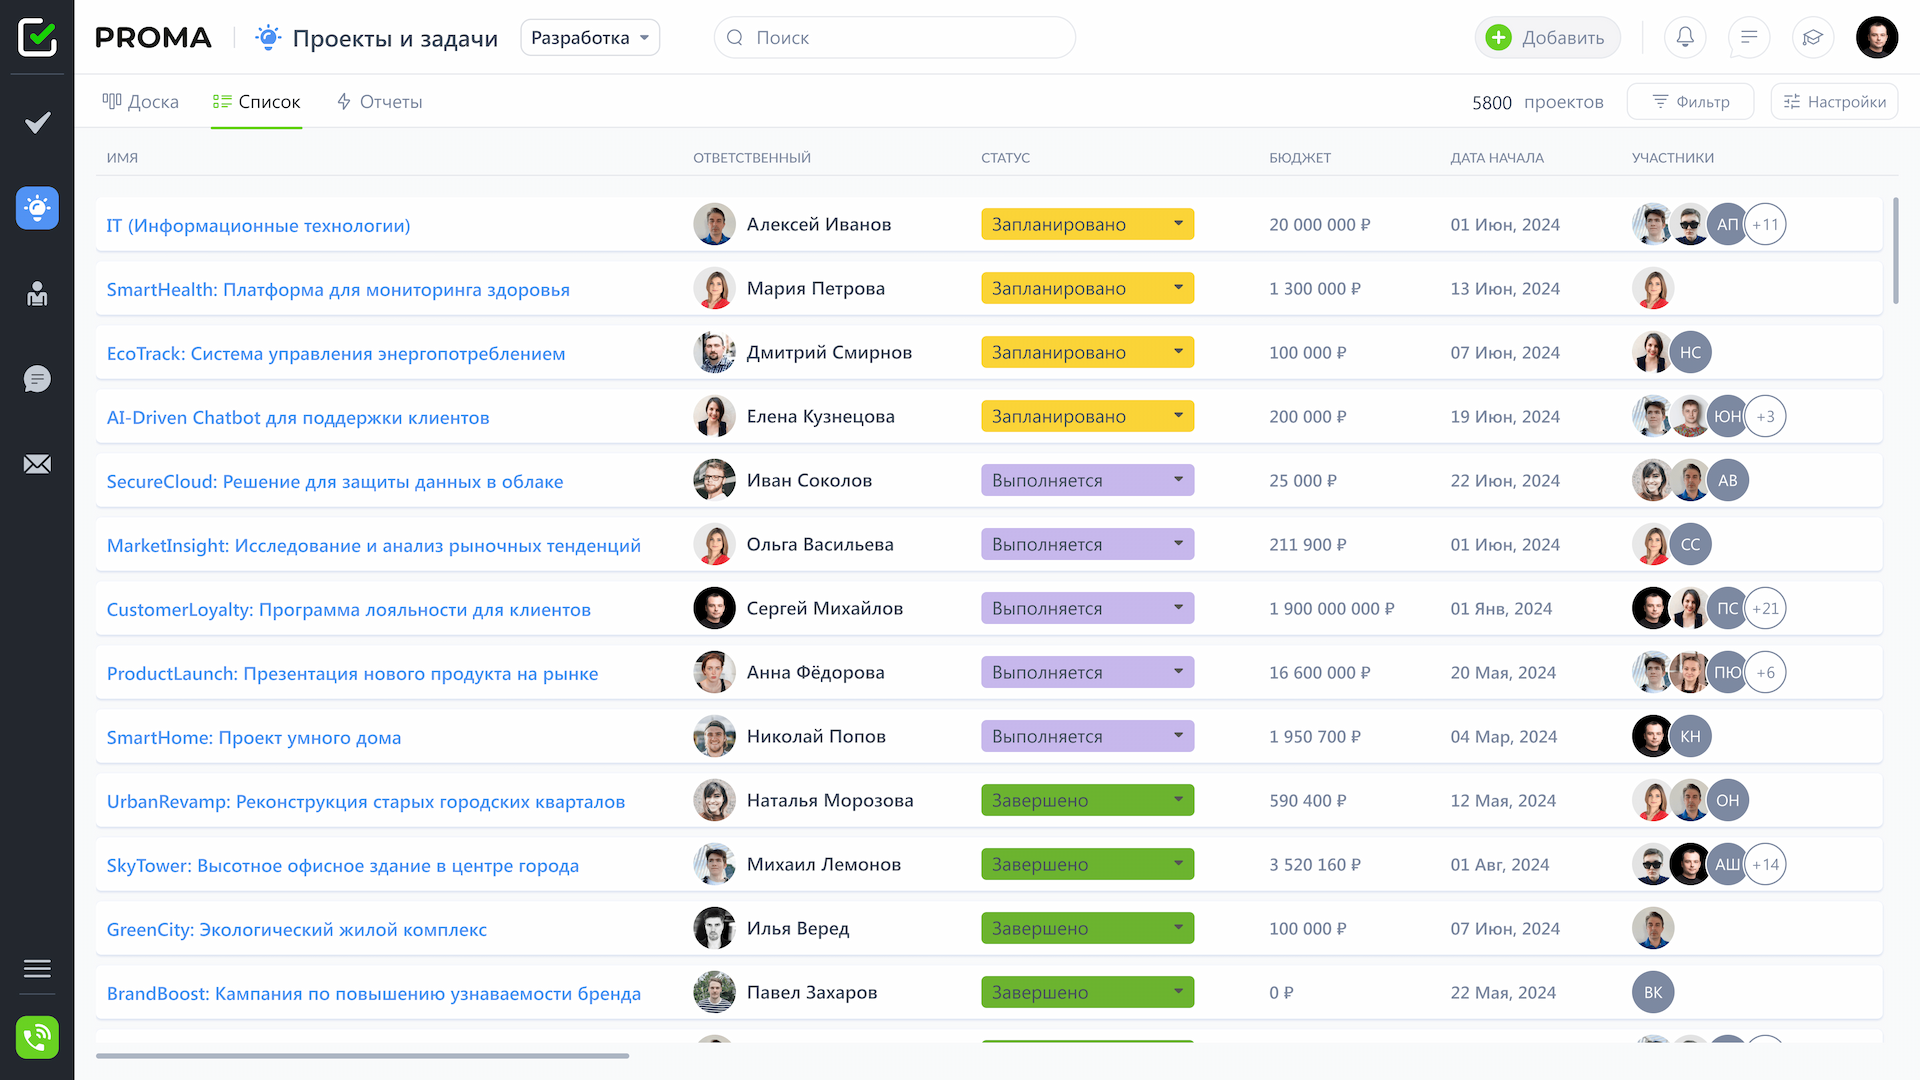Select the Список tab
The height and width of the screenshot is (1080, 1920).
256,101
